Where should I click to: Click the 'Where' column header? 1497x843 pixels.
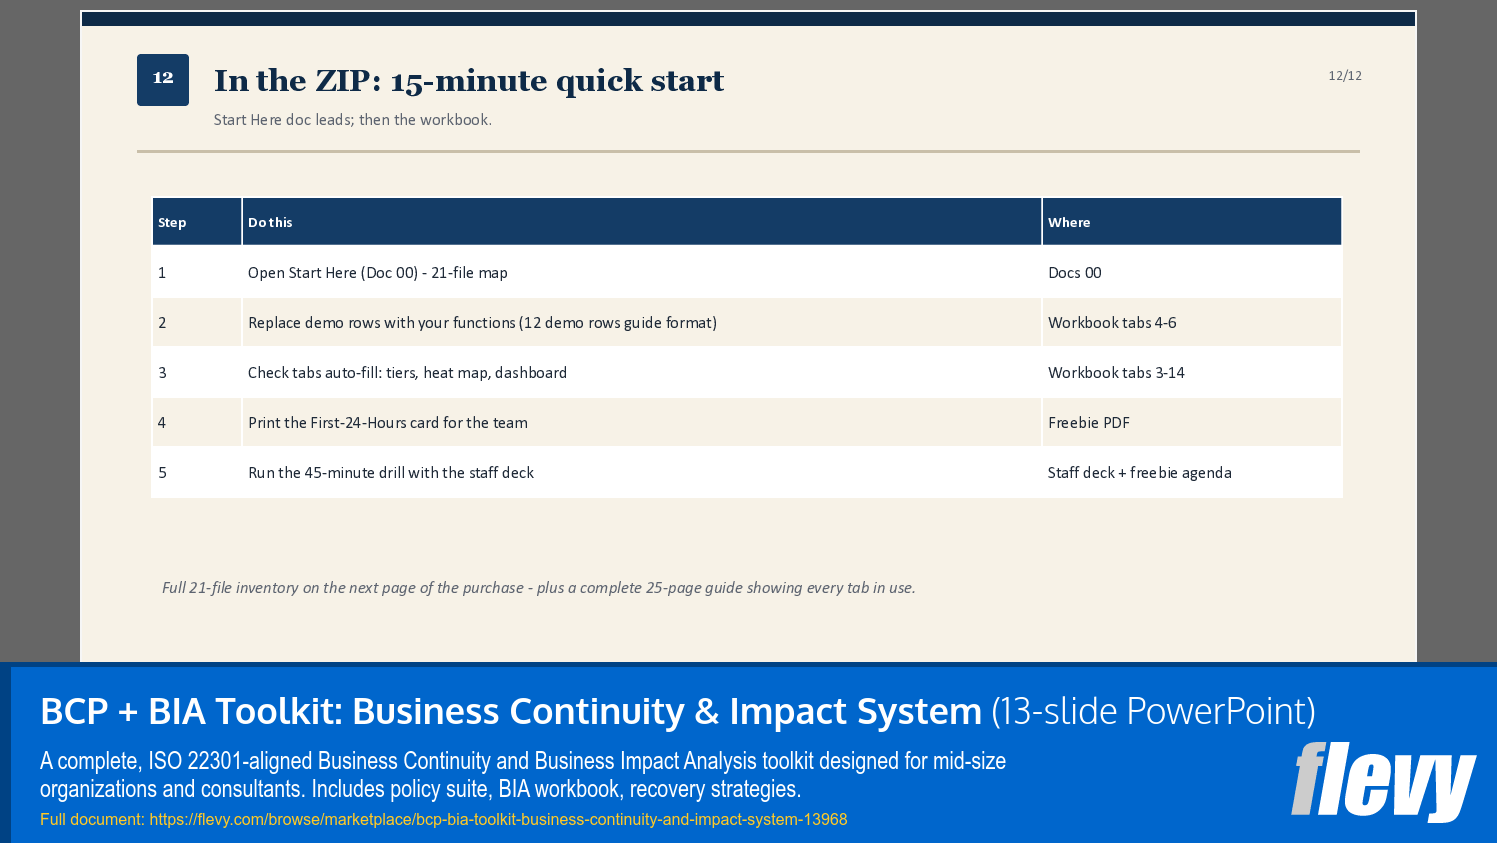click(1192, 222)
